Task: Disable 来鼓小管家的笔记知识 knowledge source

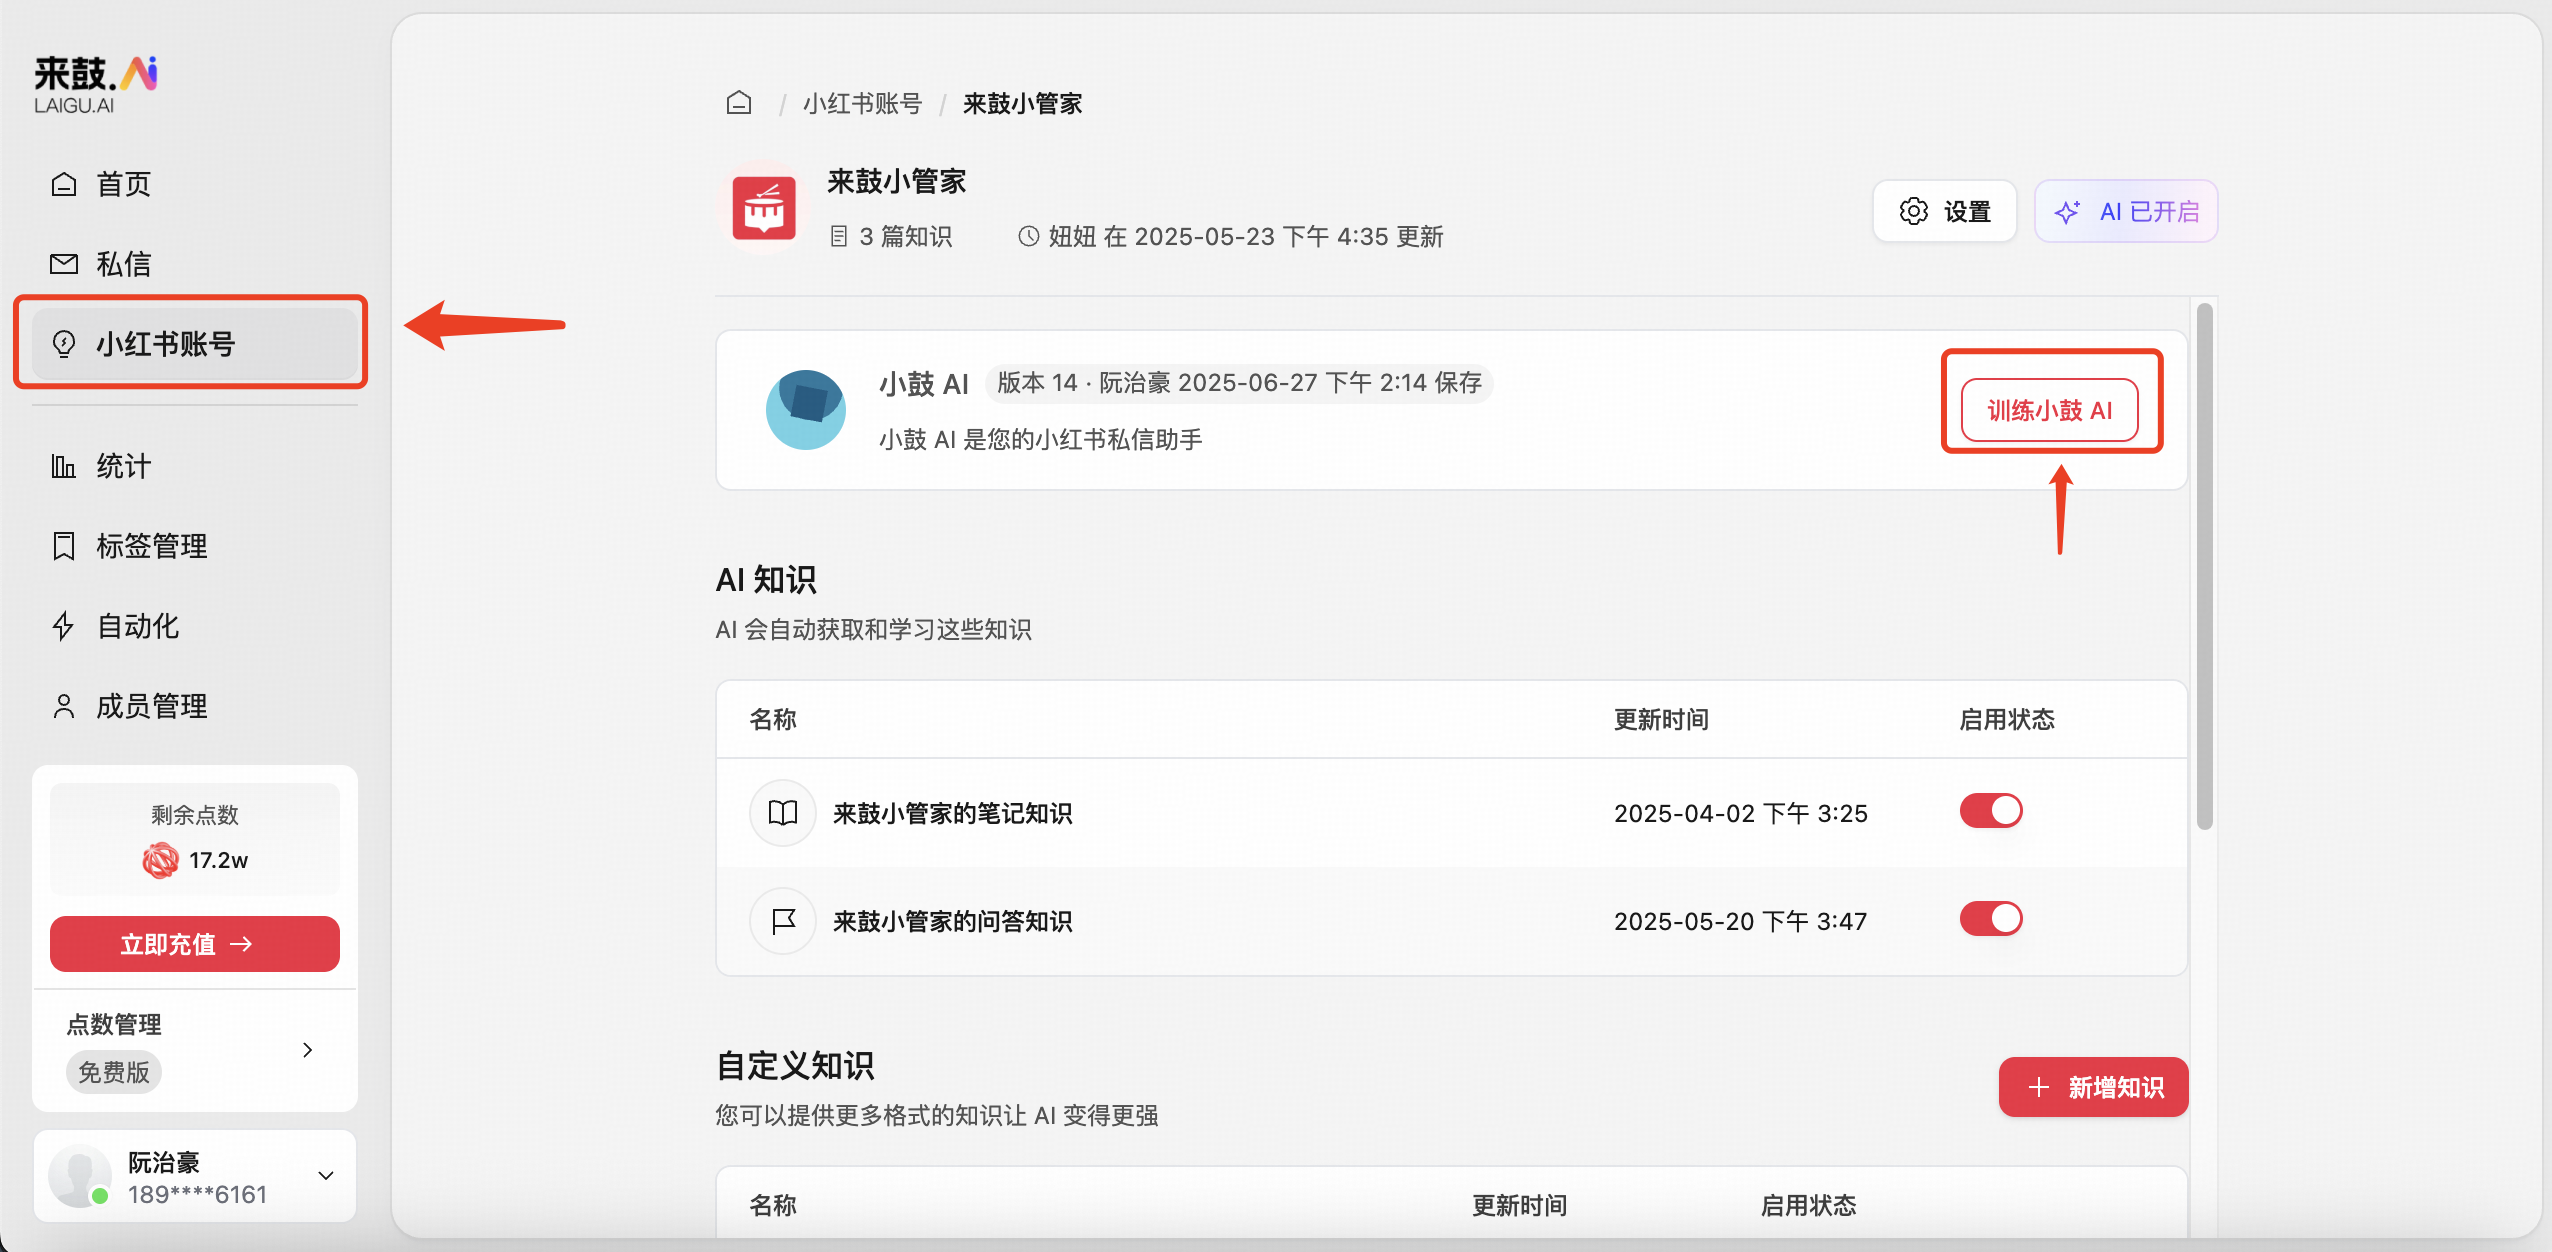Action: (1989, 811)
